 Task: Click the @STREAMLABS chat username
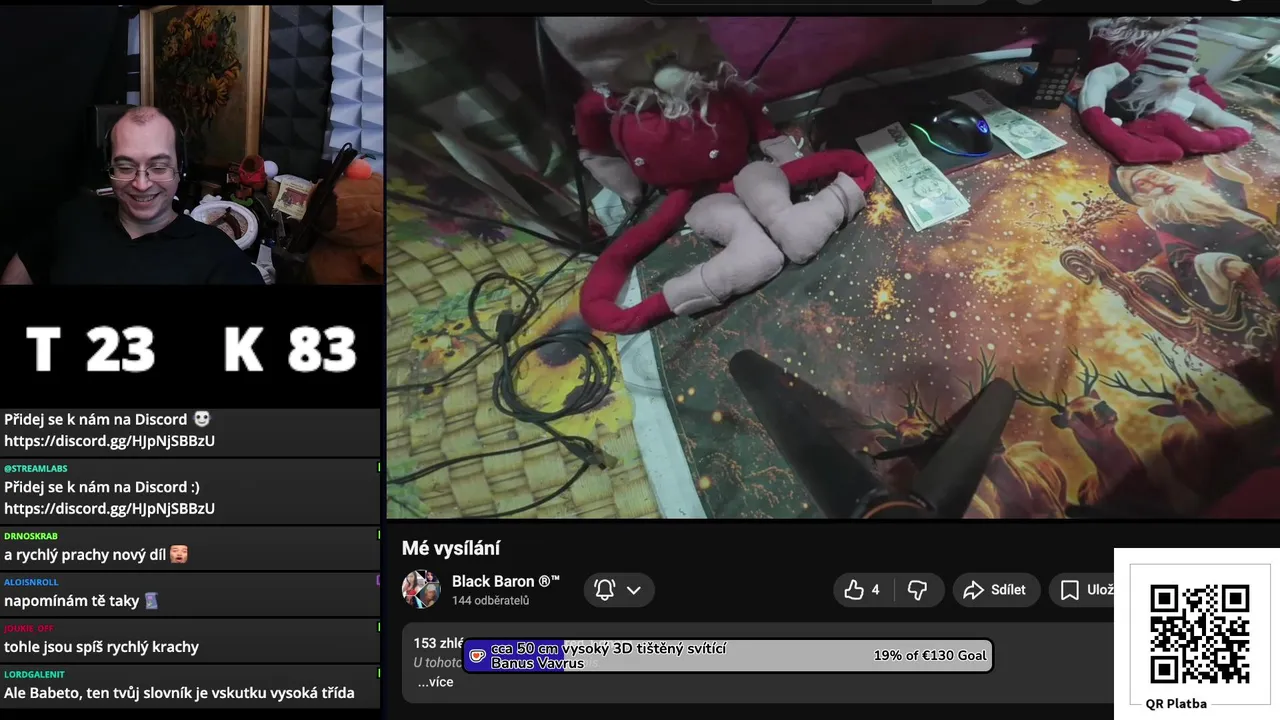click(35, 468)
